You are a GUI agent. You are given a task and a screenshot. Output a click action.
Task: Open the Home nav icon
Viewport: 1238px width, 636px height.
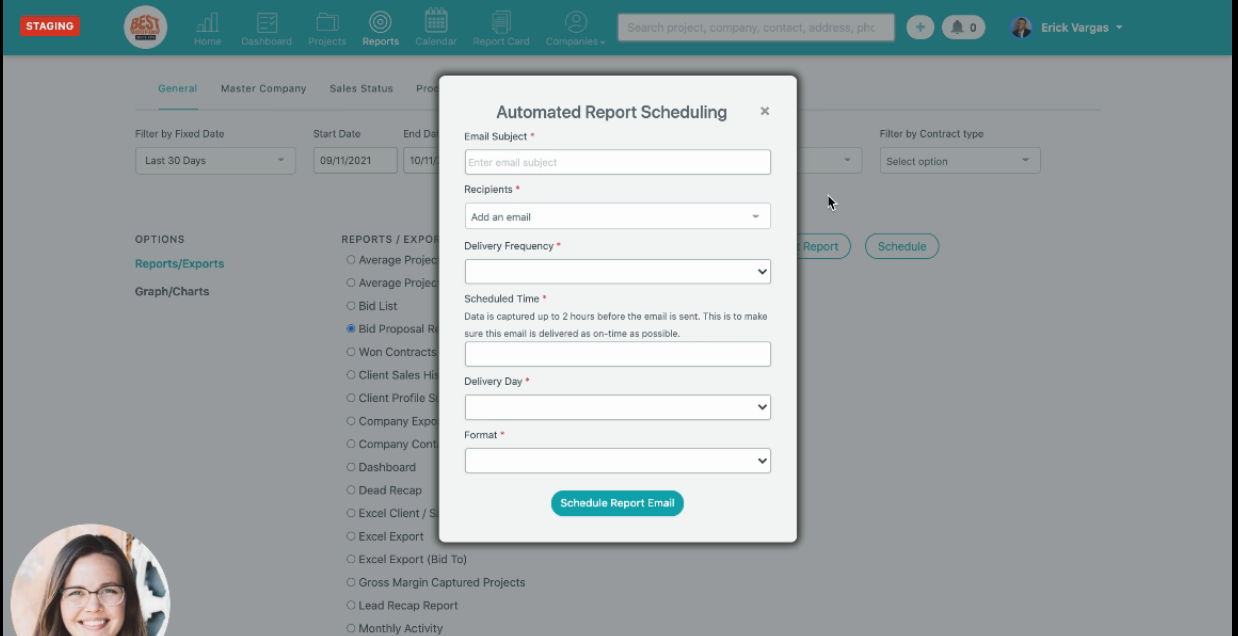click(207, 28)
